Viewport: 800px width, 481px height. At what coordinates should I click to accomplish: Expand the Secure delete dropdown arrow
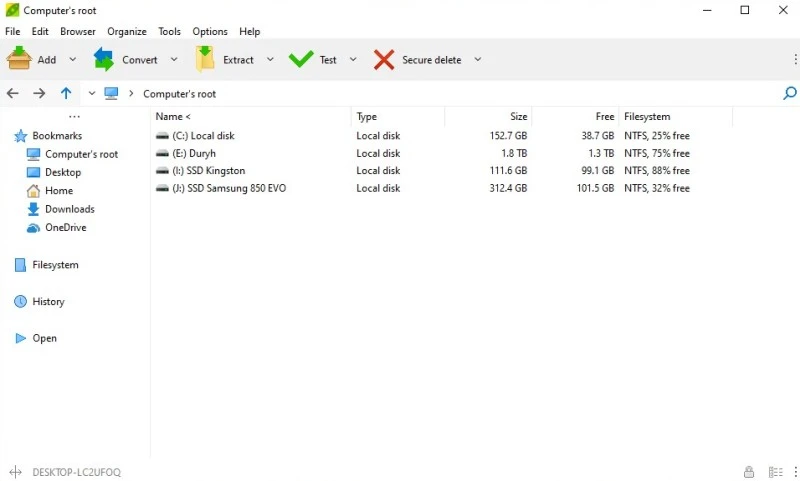pos(477,60)
